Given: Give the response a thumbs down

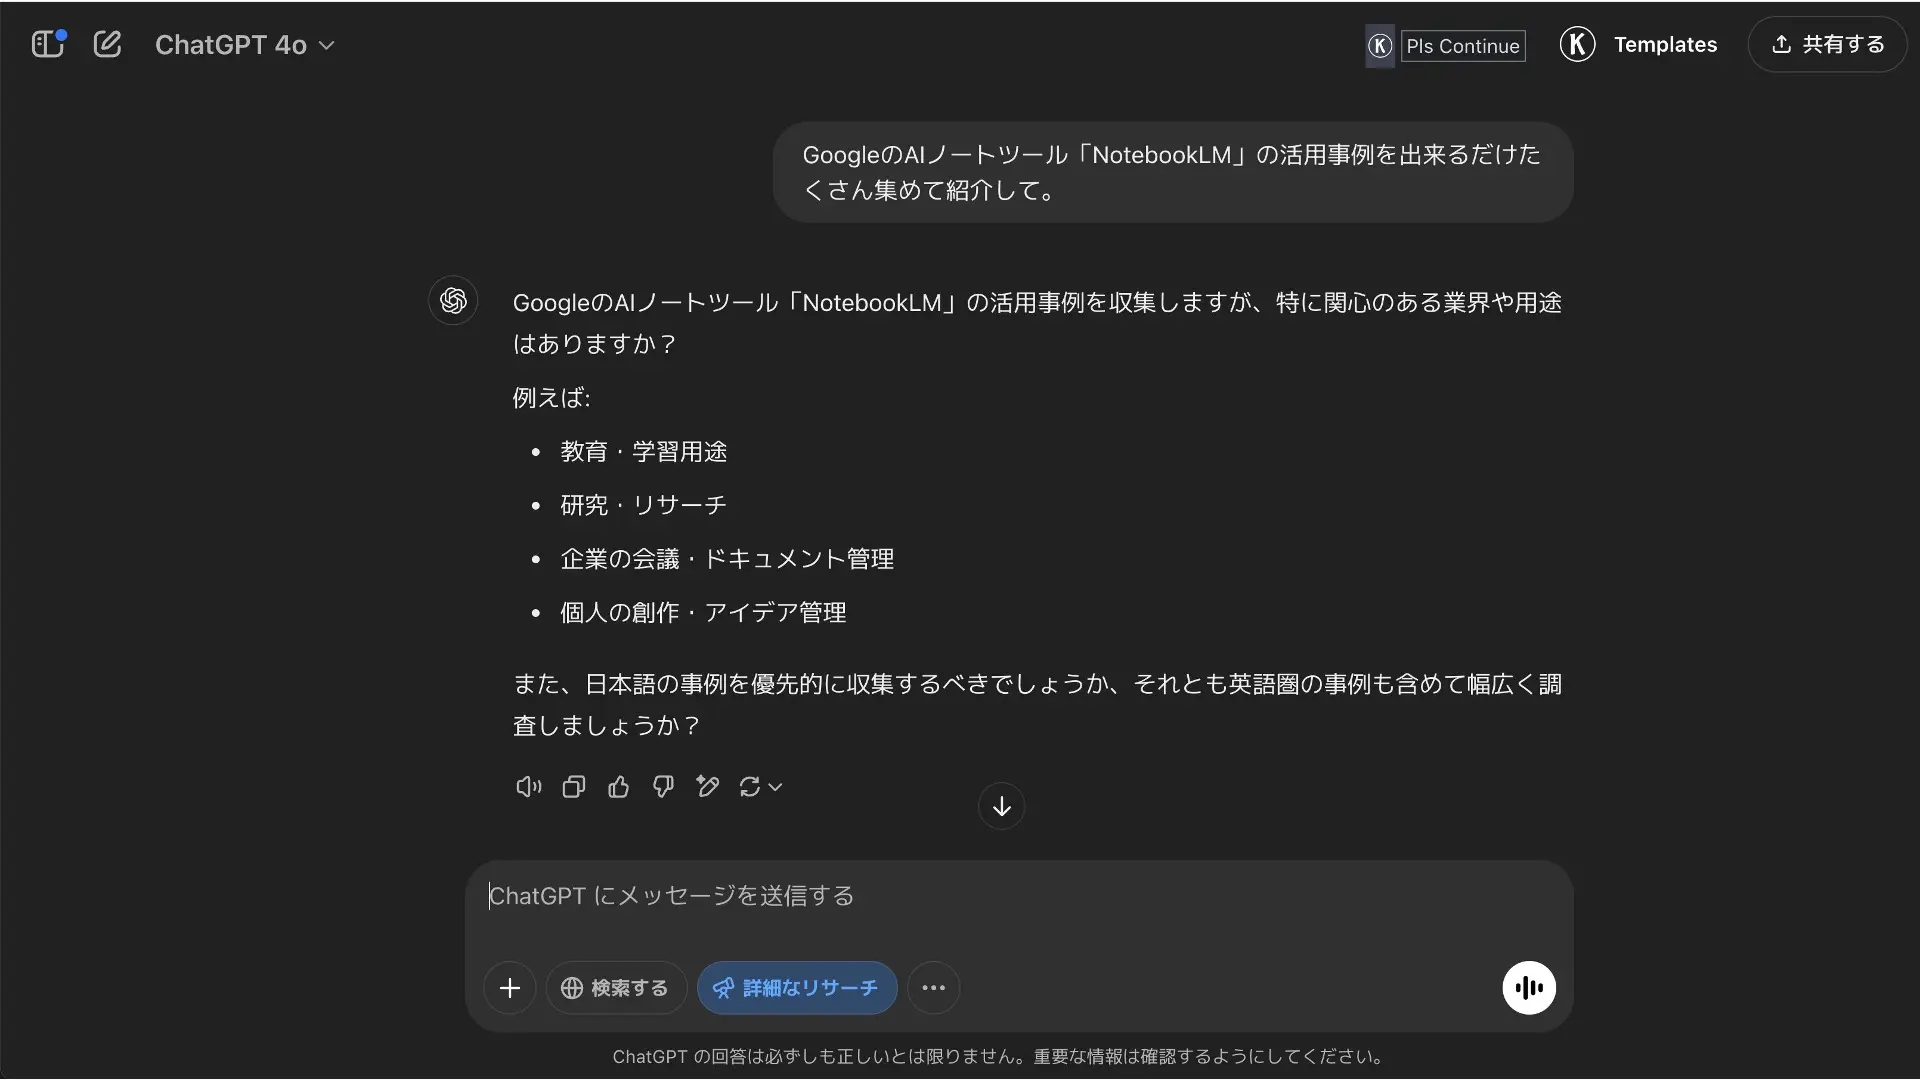Looking at the screenshot, I should [x=663, y=787].
